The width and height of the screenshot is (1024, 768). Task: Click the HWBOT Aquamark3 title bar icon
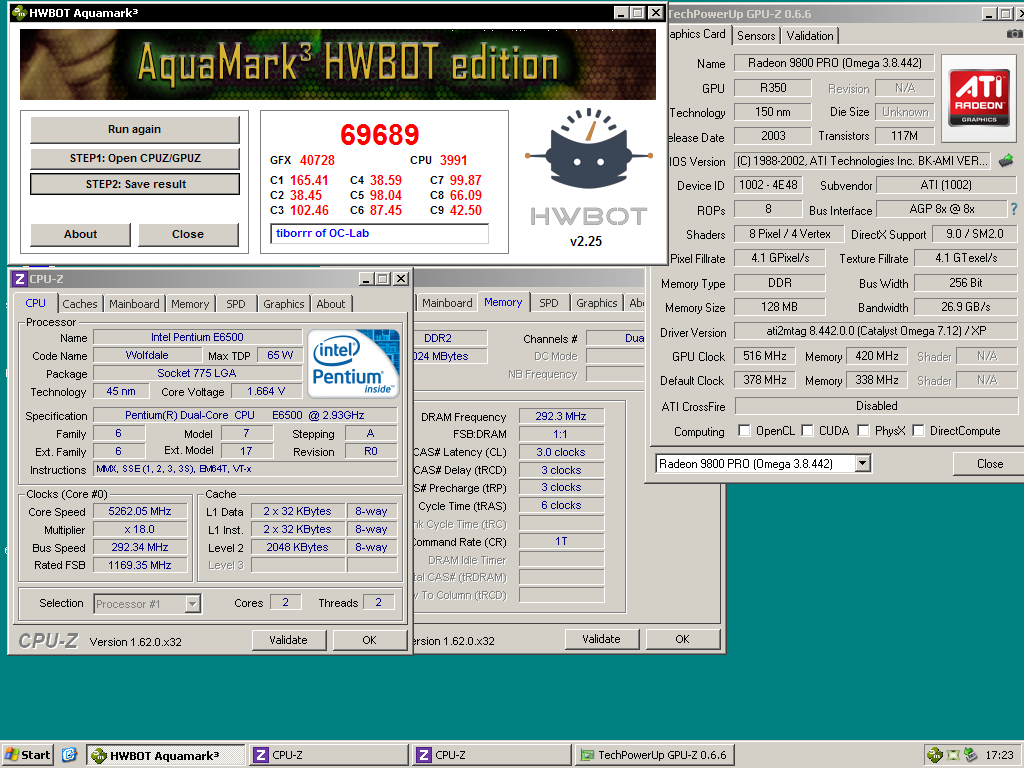pos(19,12)
